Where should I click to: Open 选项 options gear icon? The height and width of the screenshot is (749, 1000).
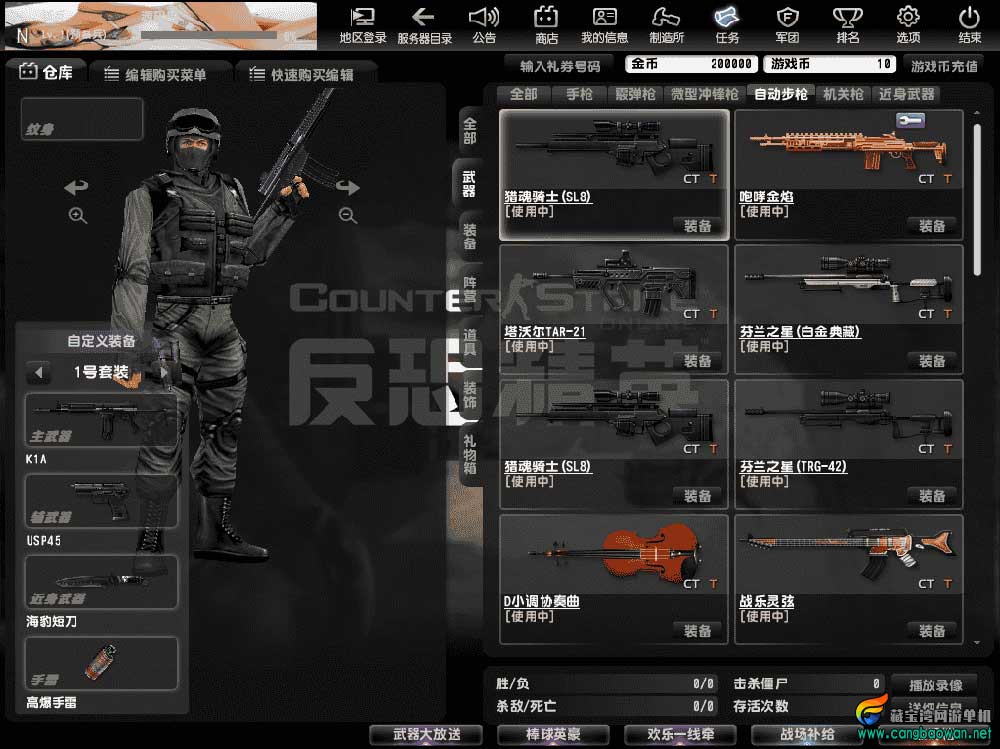click(x=908, y=26)
